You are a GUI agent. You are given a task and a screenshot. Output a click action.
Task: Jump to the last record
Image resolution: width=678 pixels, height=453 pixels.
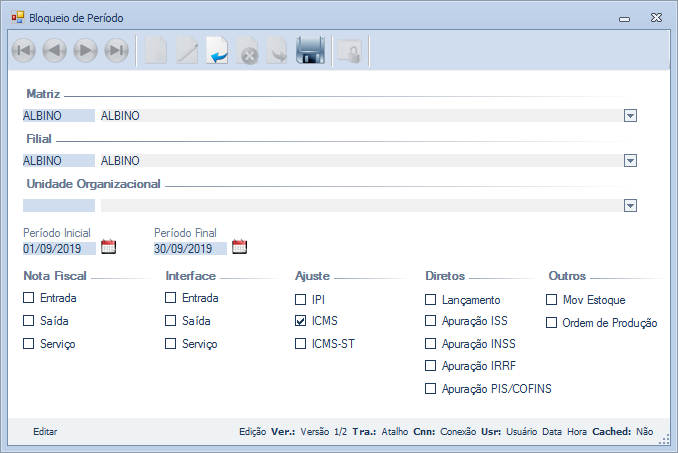pos(117,51)
